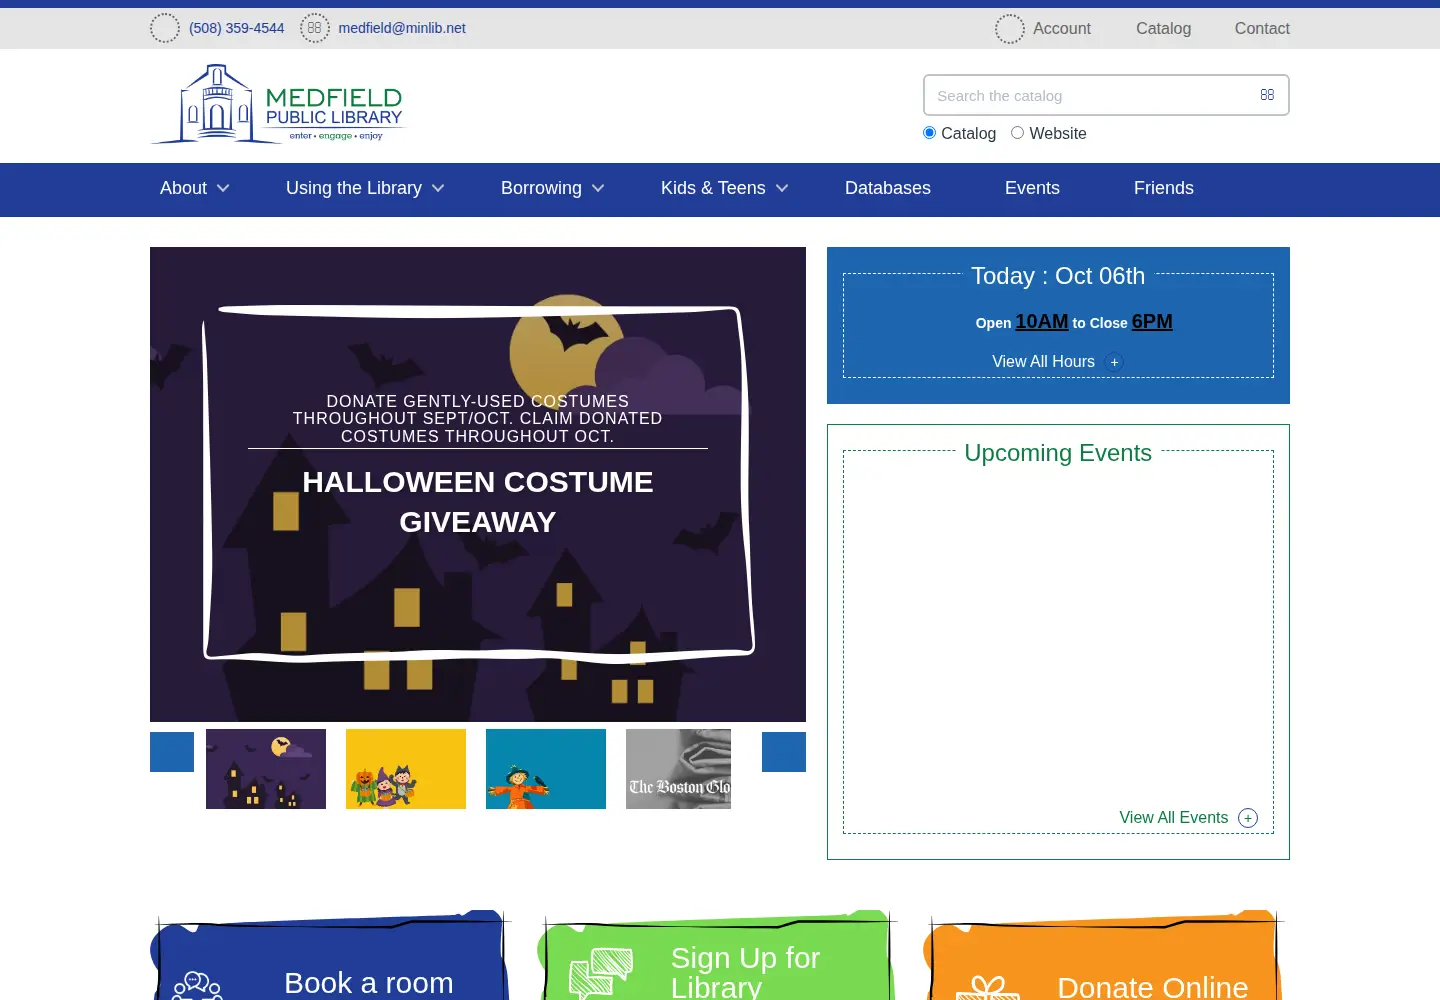
Task: Select the Boston Globe slide thumbnail
Action: (678, 769)
